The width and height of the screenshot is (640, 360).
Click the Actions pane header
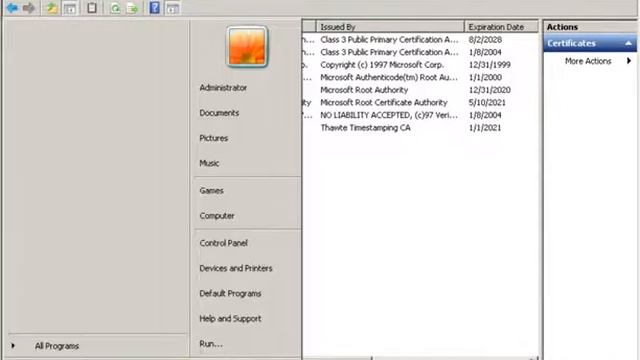590,27
